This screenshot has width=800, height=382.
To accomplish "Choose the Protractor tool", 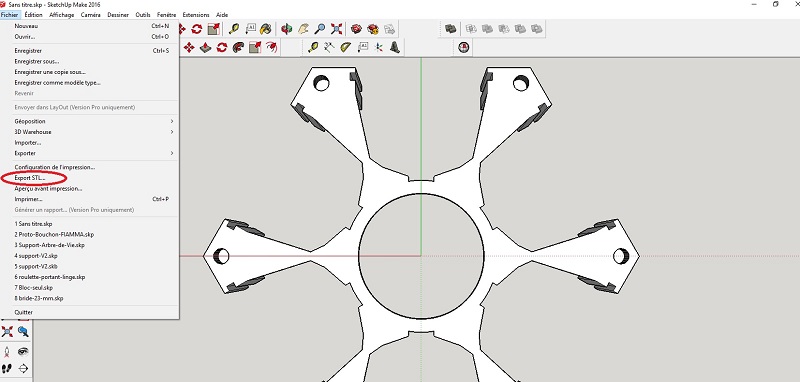I will tap(346, 47).
